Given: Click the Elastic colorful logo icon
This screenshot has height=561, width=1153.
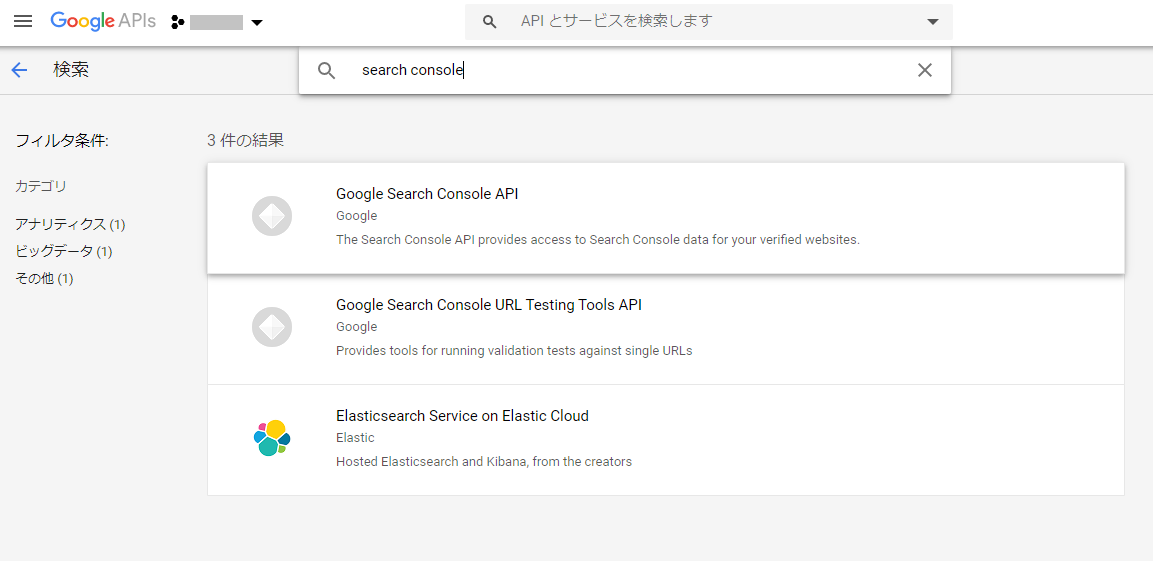Looking at the screenshot, I should 272,438.
